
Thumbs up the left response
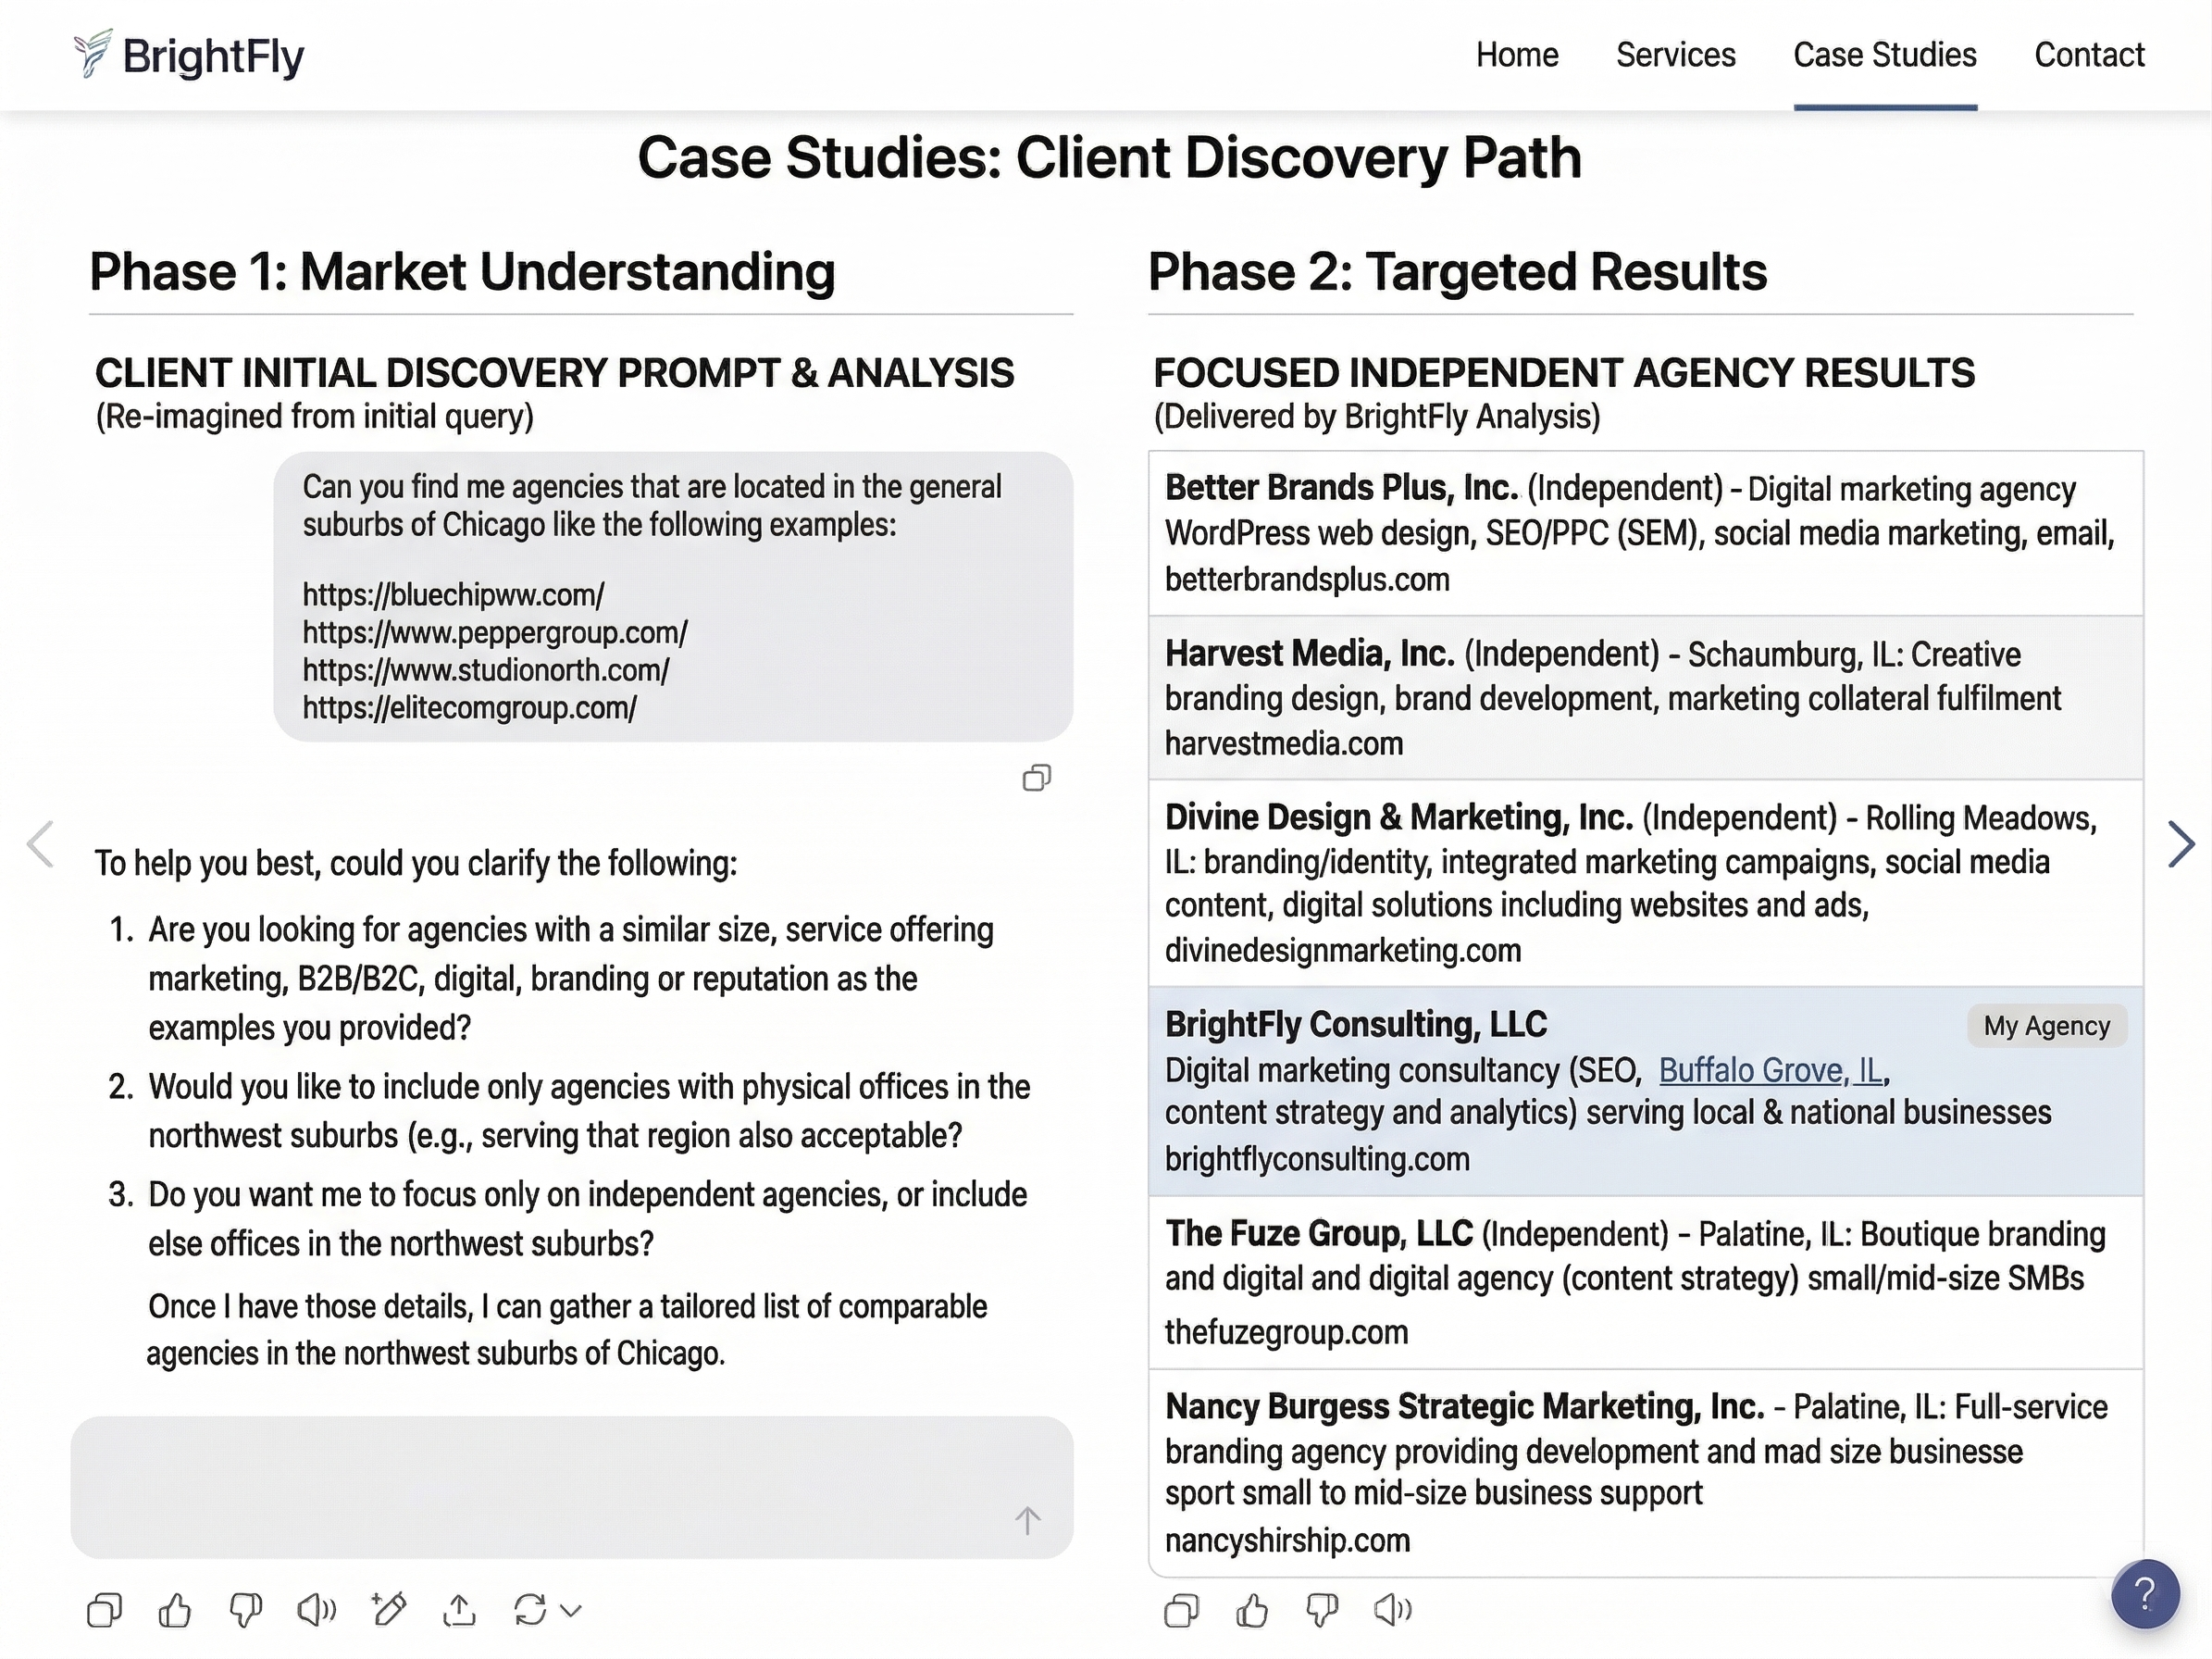point(175,1610)
